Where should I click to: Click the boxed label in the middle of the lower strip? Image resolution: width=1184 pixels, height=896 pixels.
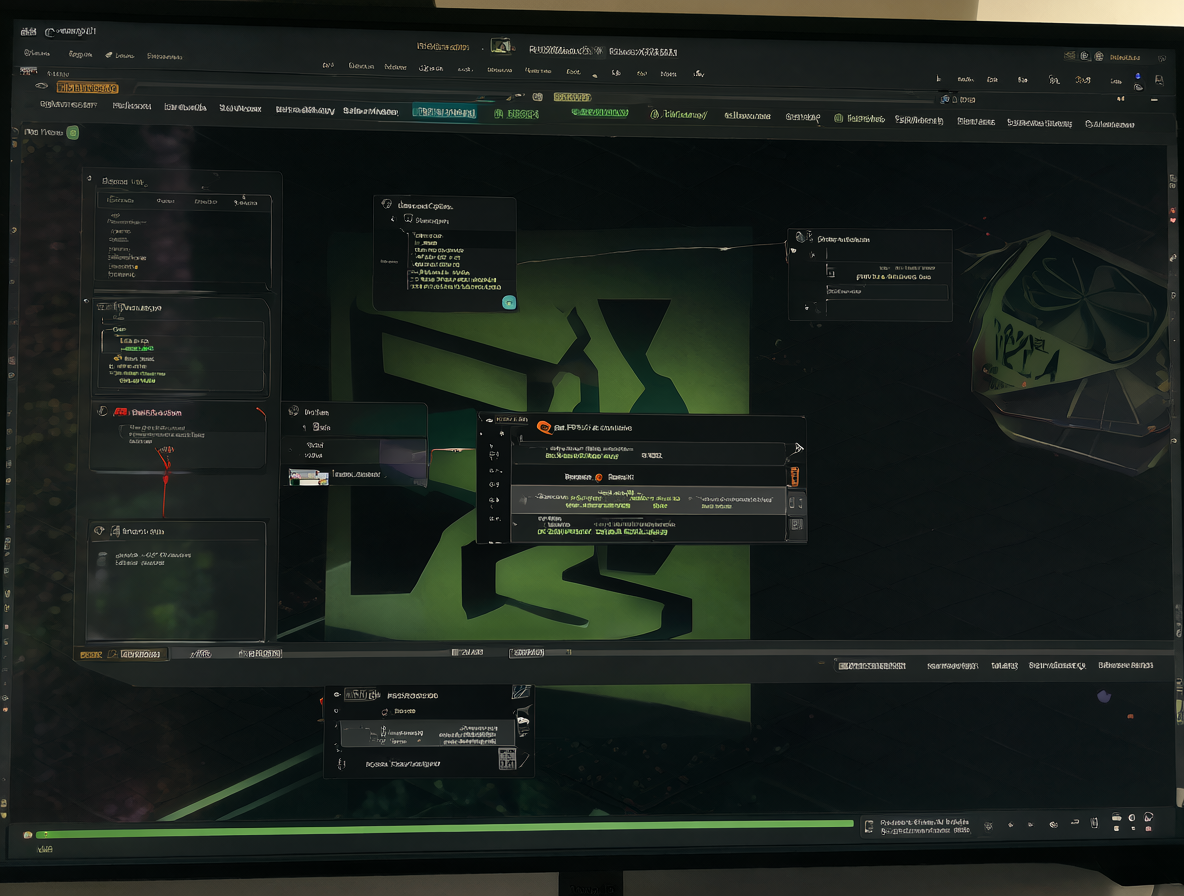coord(526,652)
